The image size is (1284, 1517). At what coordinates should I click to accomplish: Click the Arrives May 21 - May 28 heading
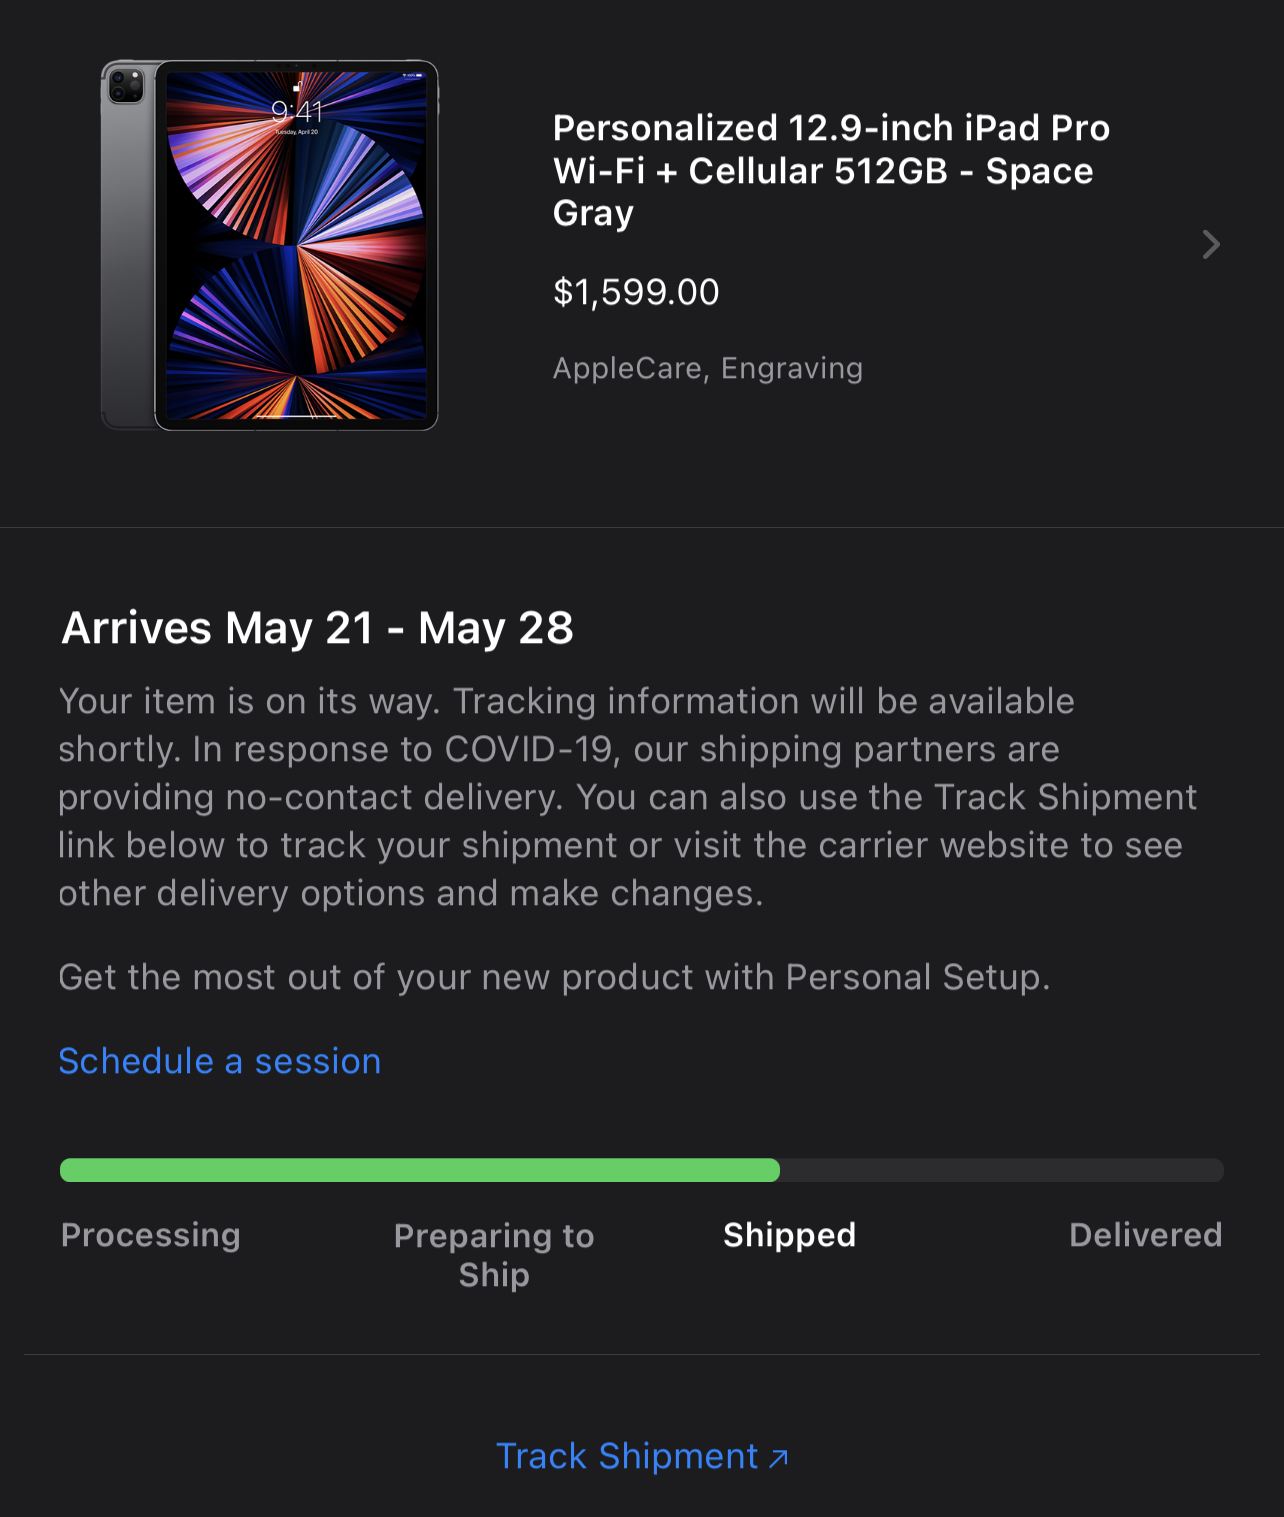317,628
